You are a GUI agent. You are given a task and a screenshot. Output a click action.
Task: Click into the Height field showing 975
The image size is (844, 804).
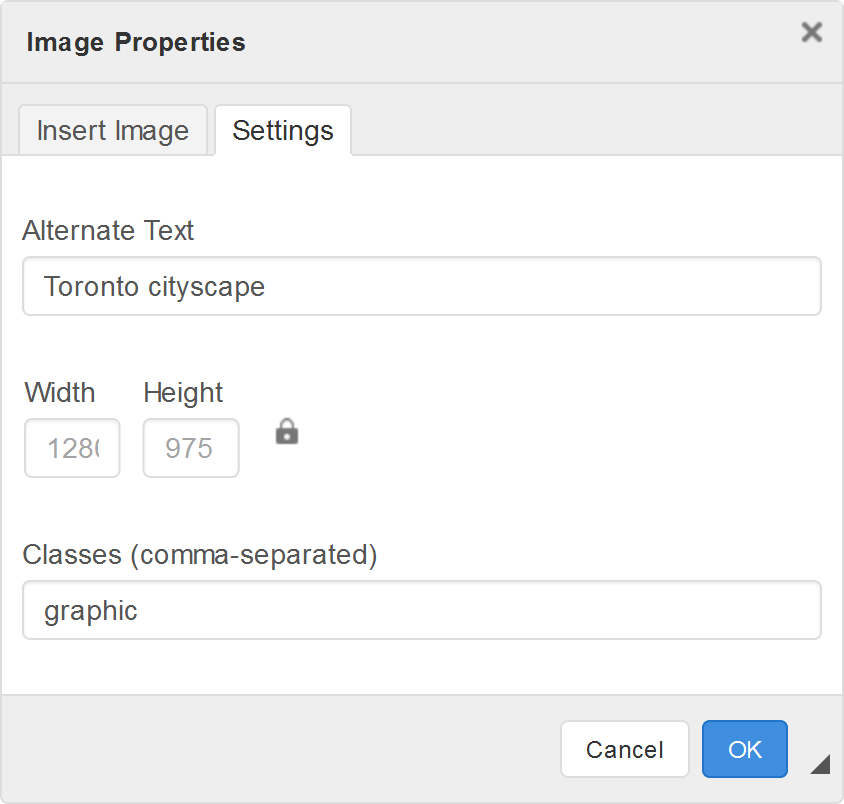[191, 448]
